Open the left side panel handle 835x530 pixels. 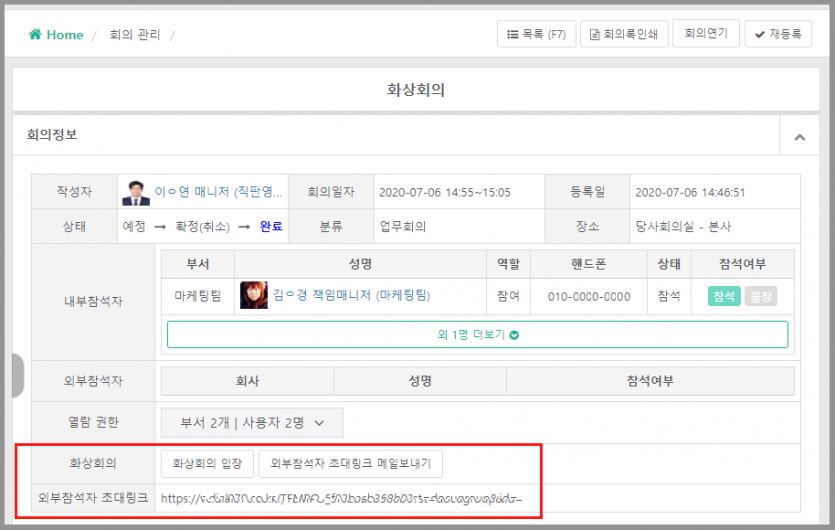[18, 375]
